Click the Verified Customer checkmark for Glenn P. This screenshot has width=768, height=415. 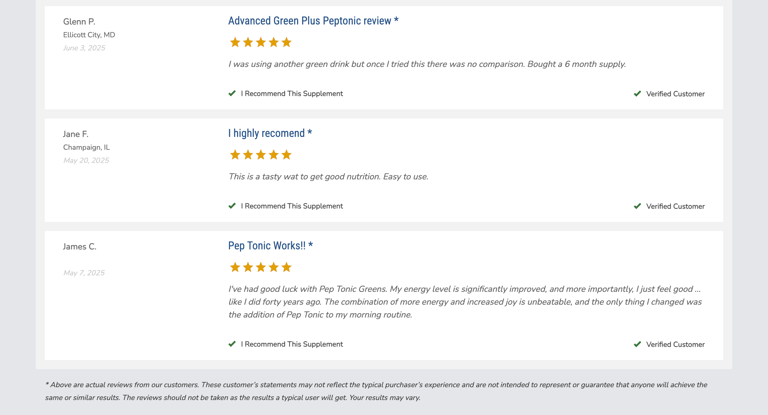(x=637, y=94)
